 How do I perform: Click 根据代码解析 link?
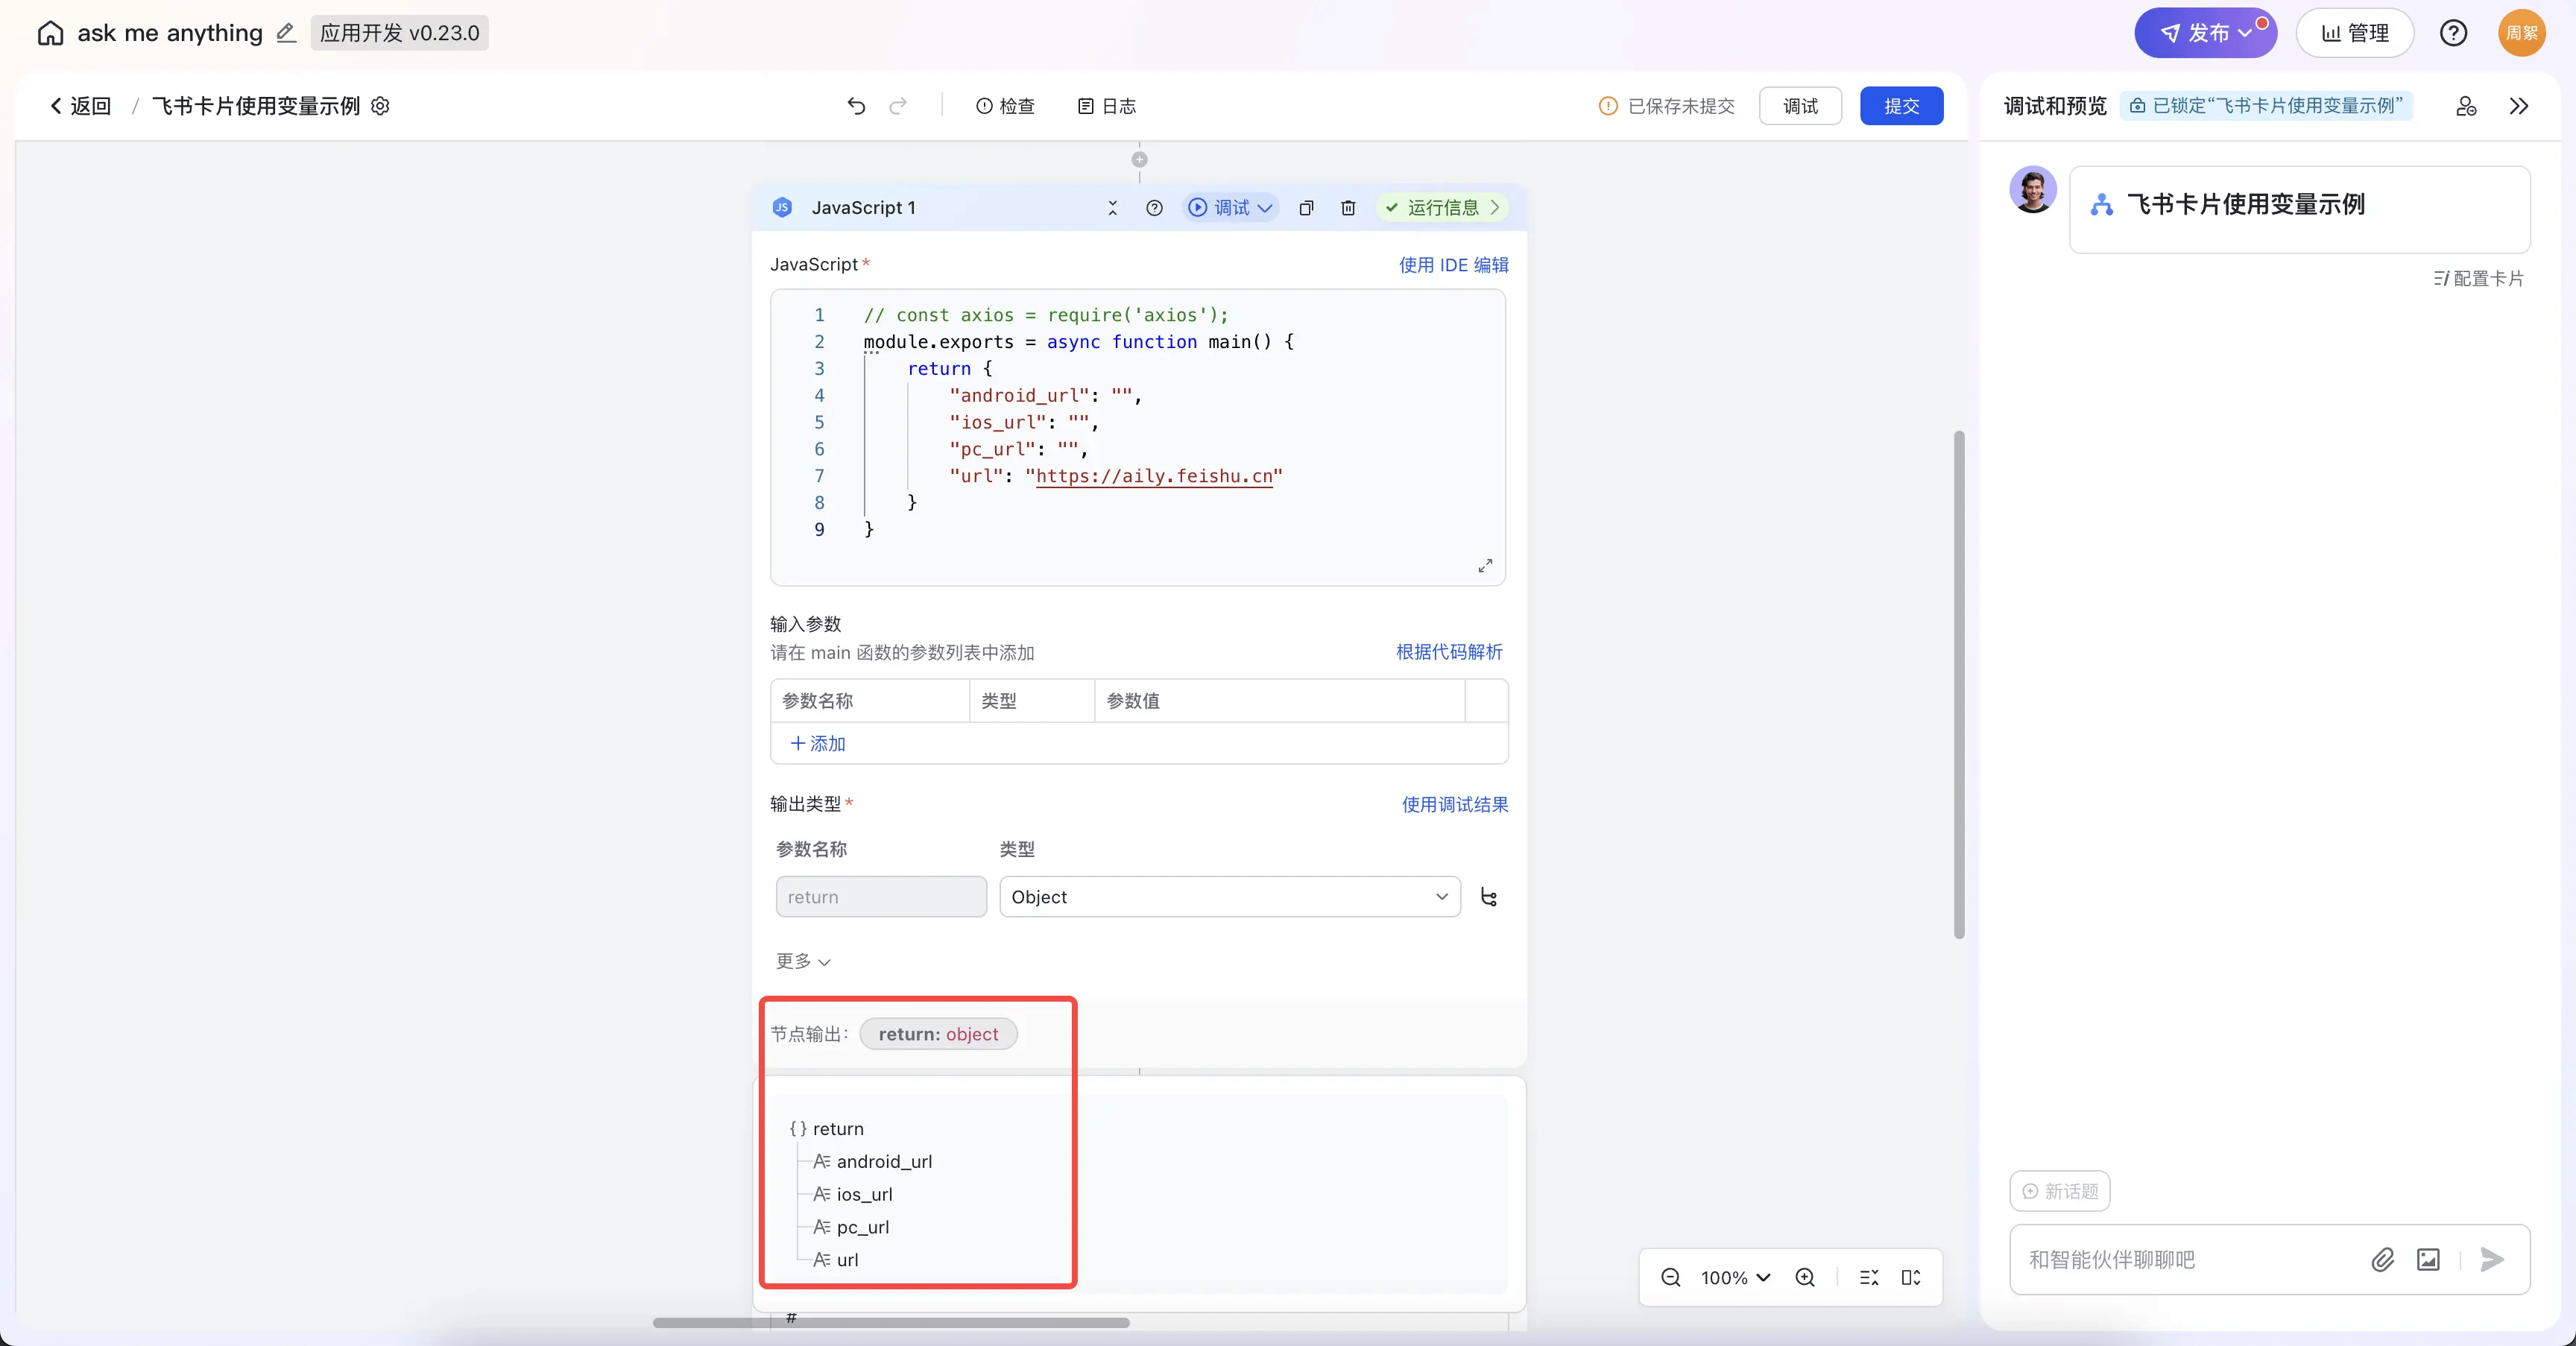1449,652
